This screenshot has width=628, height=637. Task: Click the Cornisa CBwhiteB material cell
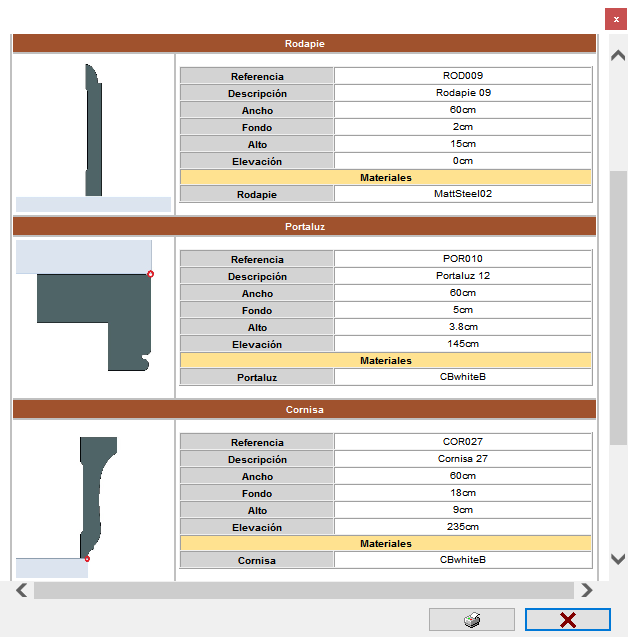tap(463, 560)
